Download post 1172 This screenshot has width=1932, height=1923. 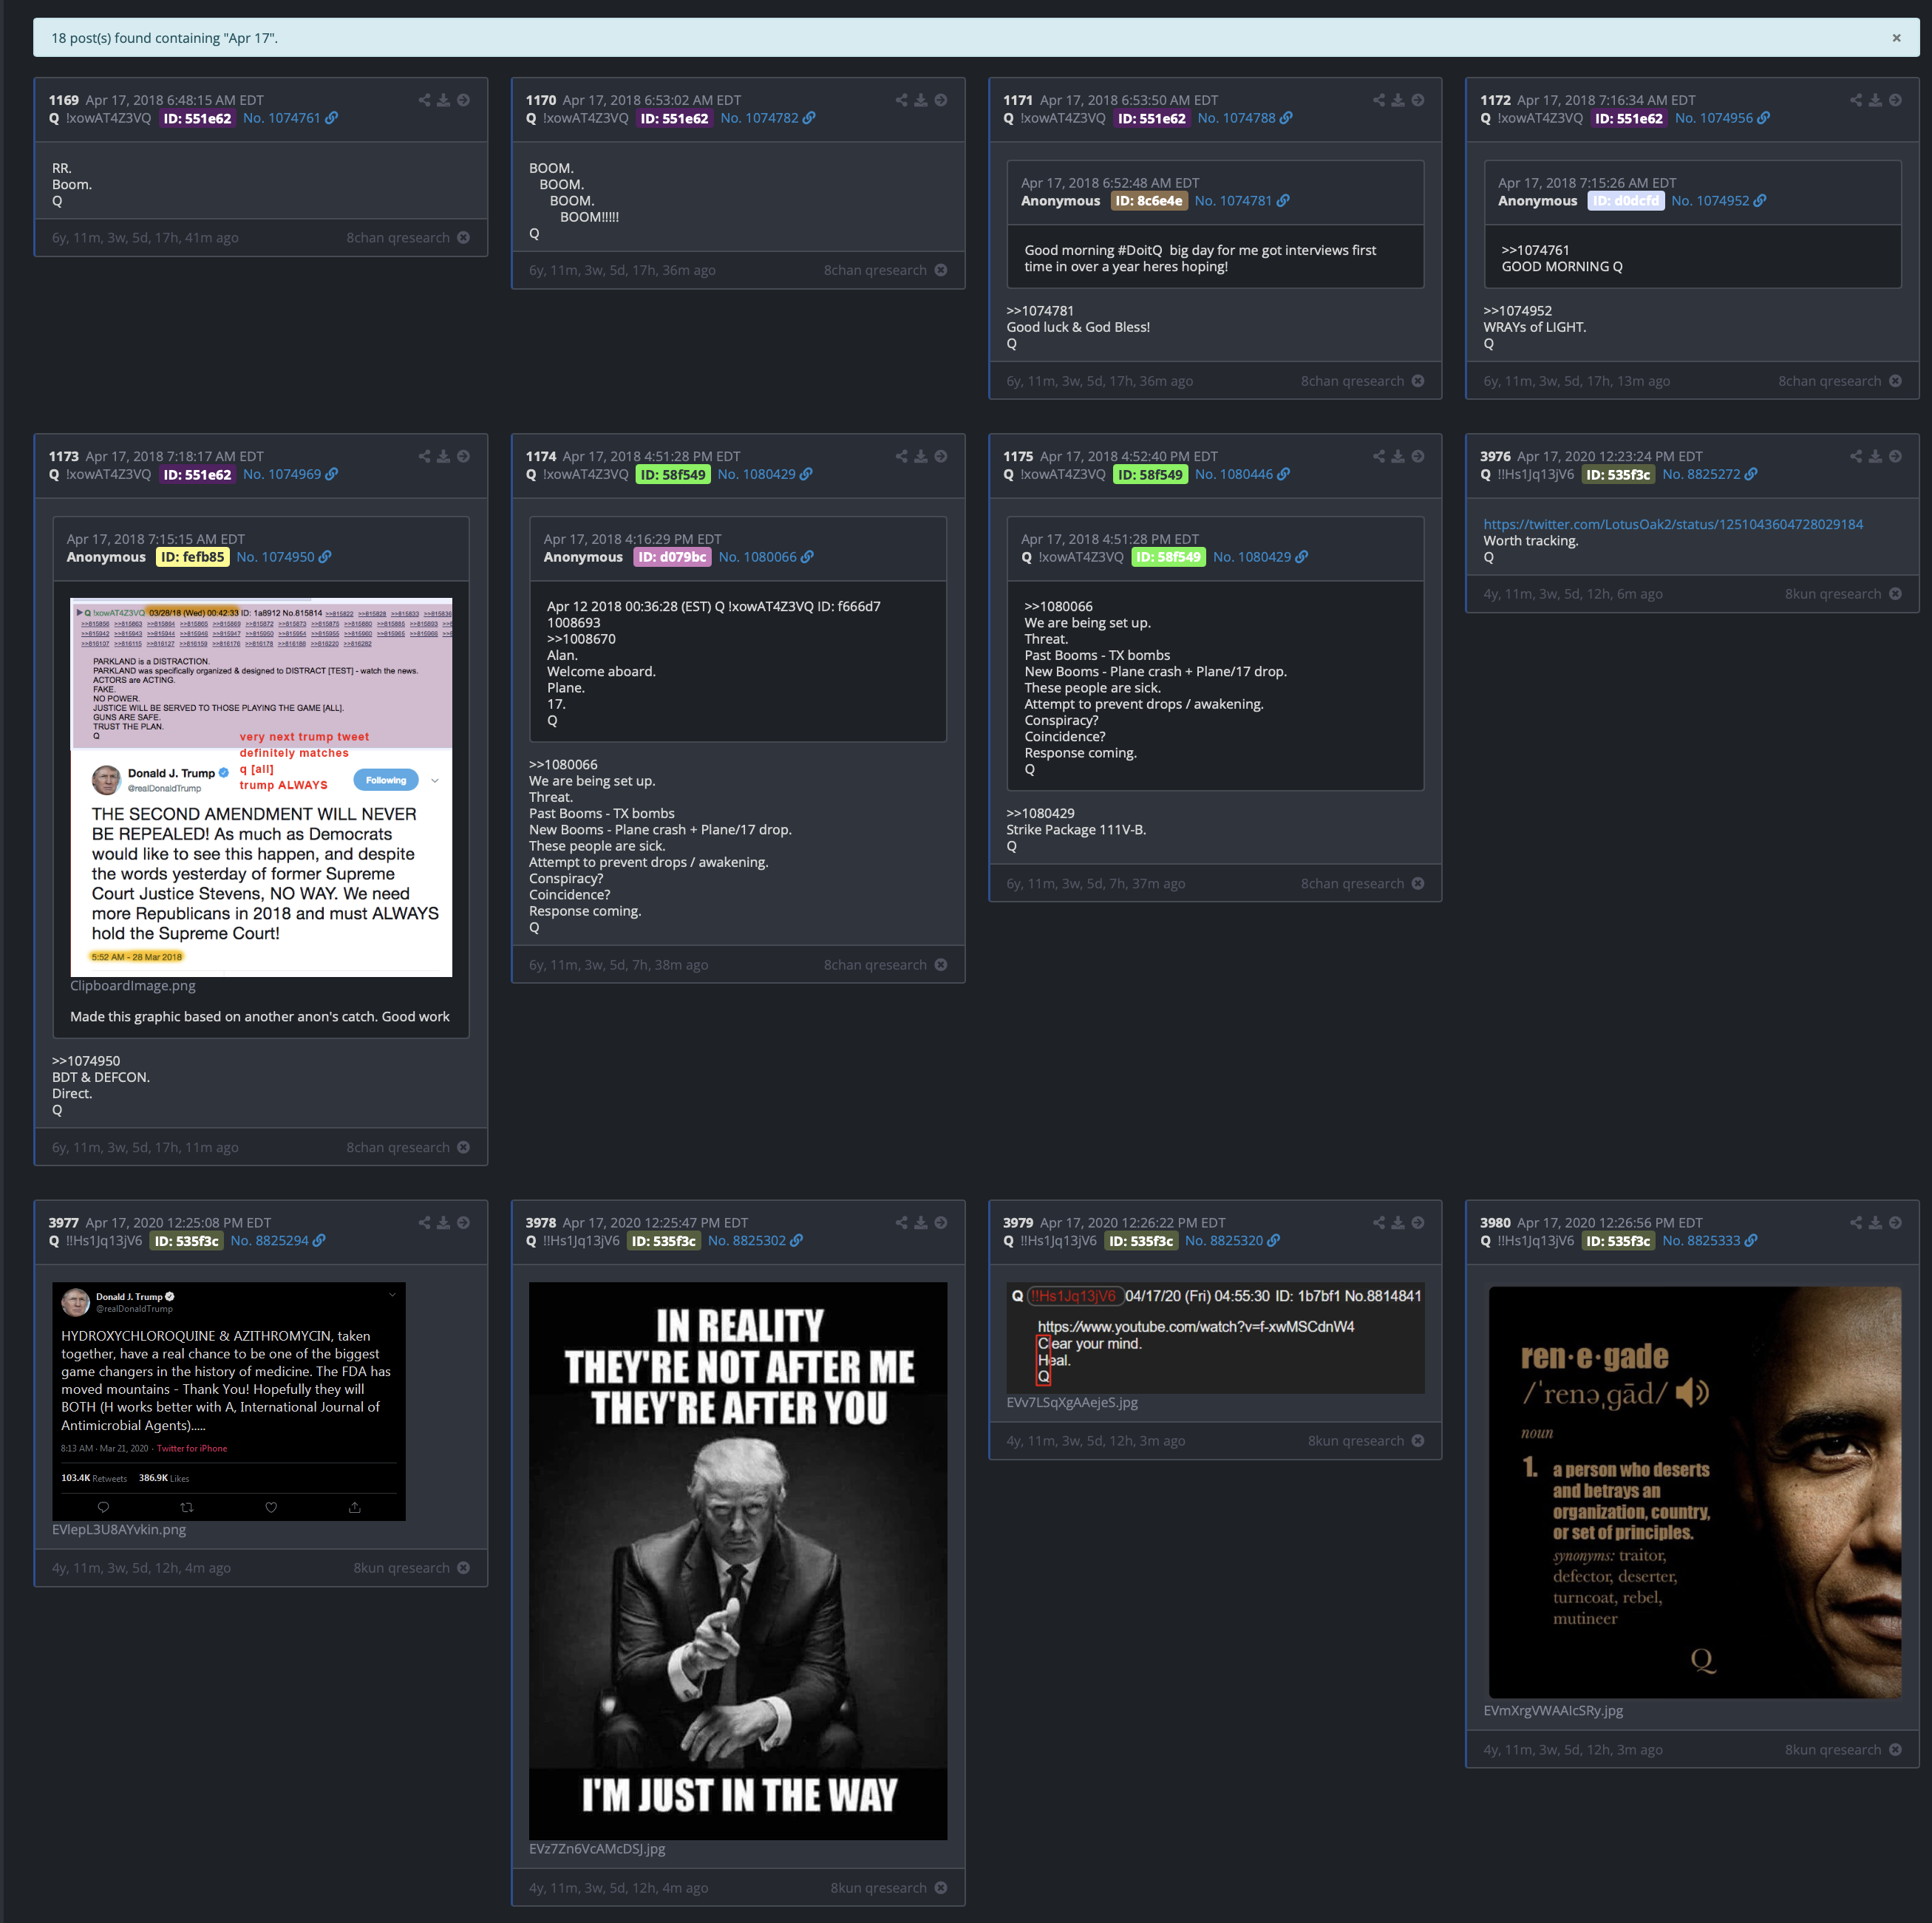coord(1875,100)
